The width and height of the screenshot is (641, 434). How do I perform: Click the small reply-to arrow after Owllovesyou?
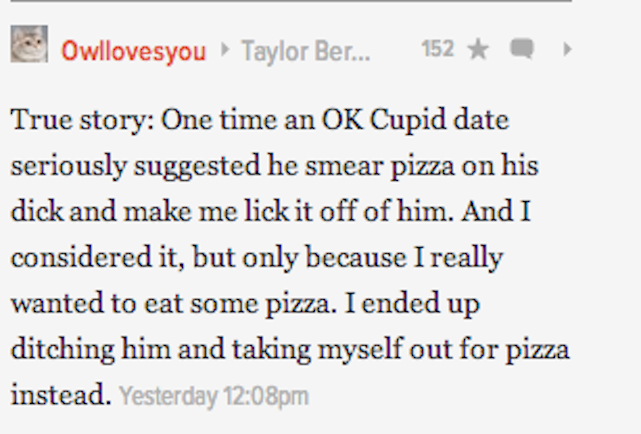click(225, 50)
